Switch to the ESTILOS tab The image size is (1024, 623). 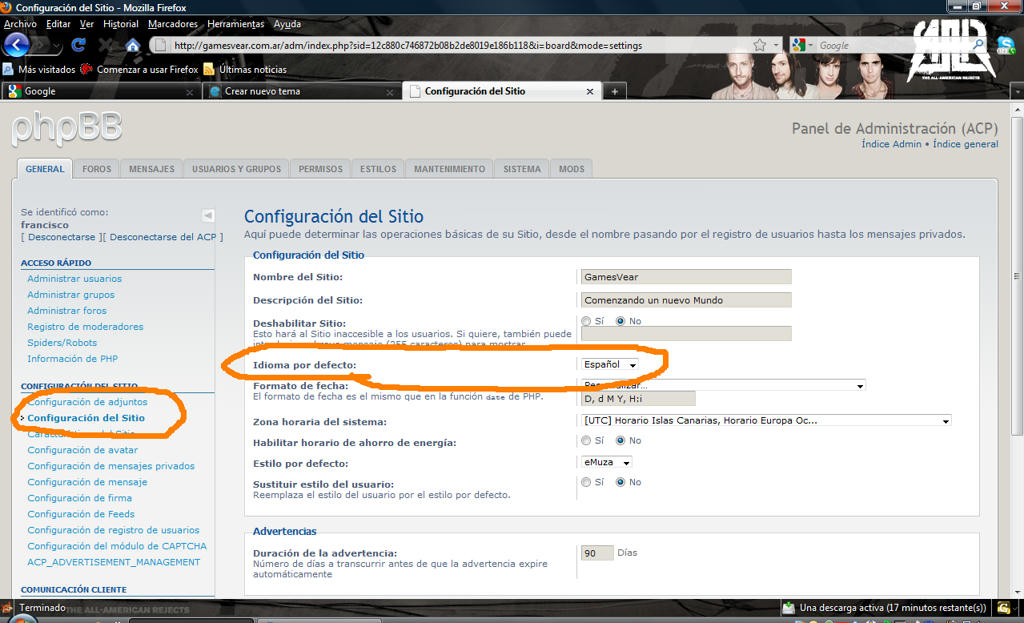click(x=378, y=169)
